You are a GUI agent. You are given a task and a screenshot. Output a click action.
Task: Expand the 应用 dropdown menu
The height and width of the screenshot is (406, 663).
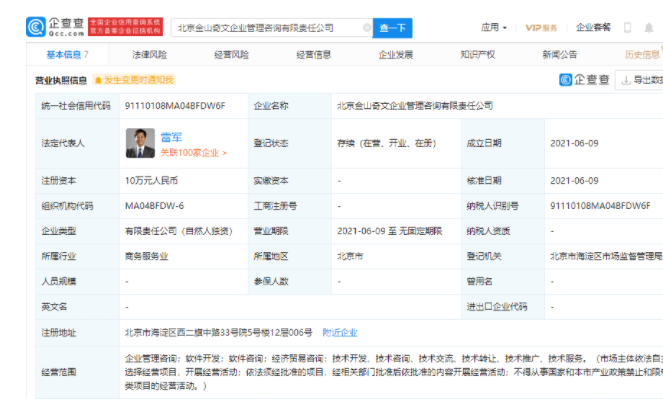pyautogui.click(x=493, y=27)
